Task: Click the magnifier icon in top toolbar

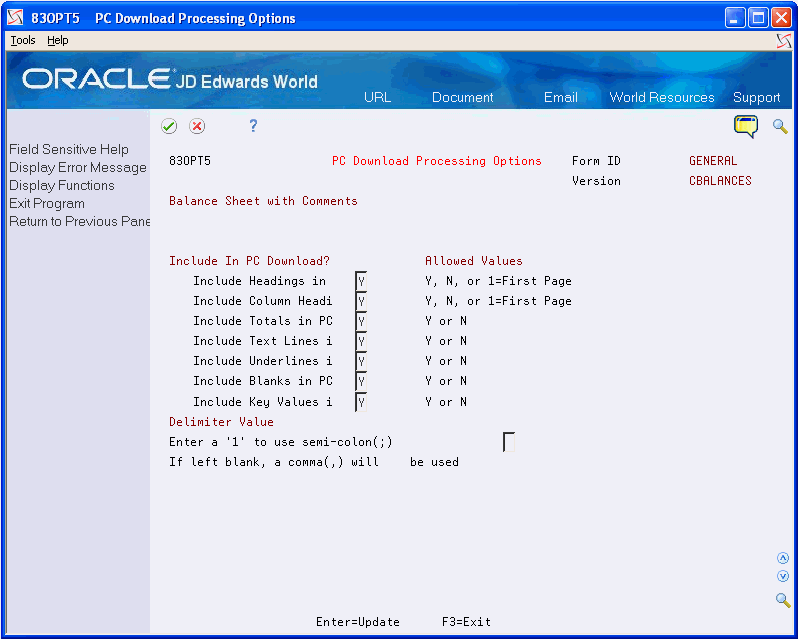Action: [x=780, y=126]
